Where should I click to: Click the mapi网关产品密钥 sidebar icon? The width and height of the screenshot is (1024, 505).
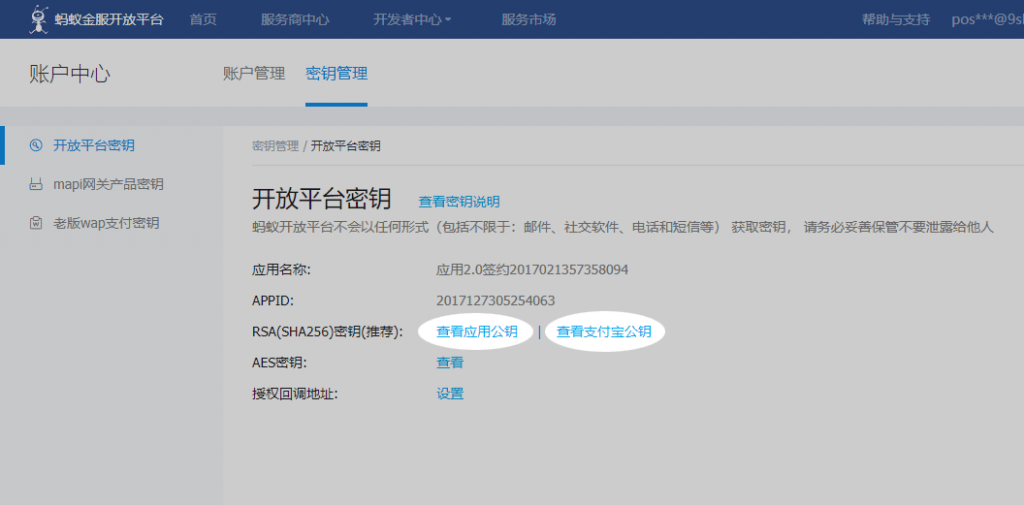tap(36, 184)
